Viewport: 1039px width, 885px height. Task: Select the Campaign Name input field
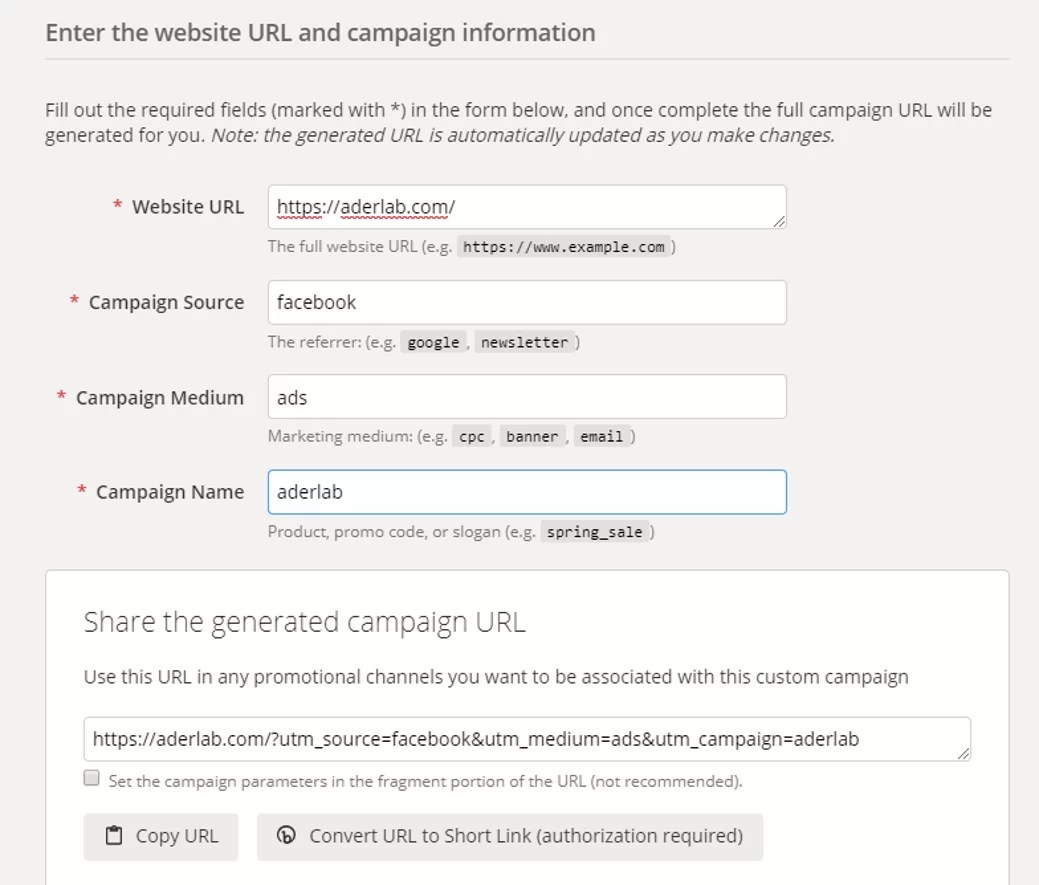pos(526,492)
